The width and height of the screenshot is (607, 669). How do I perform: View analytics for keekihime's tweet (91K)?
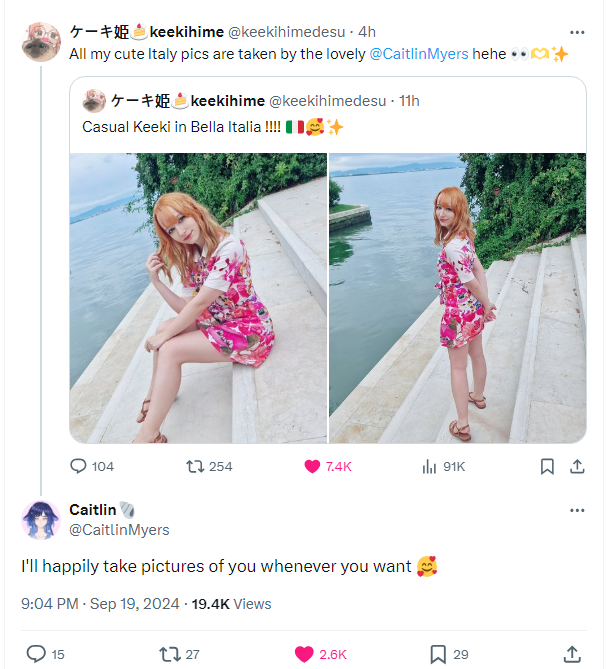430,466
